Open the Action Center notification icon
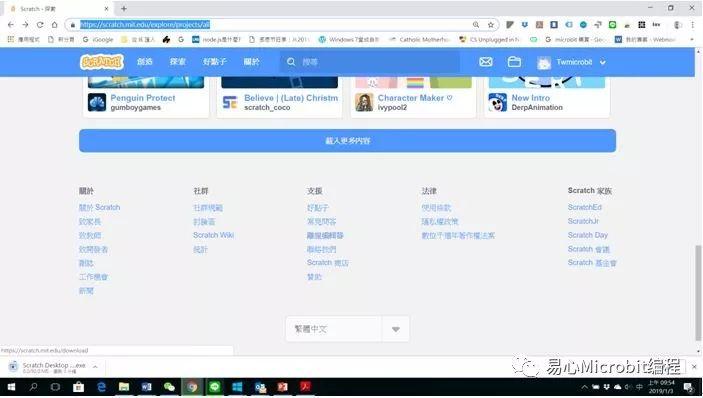 [x=689, y=387]
